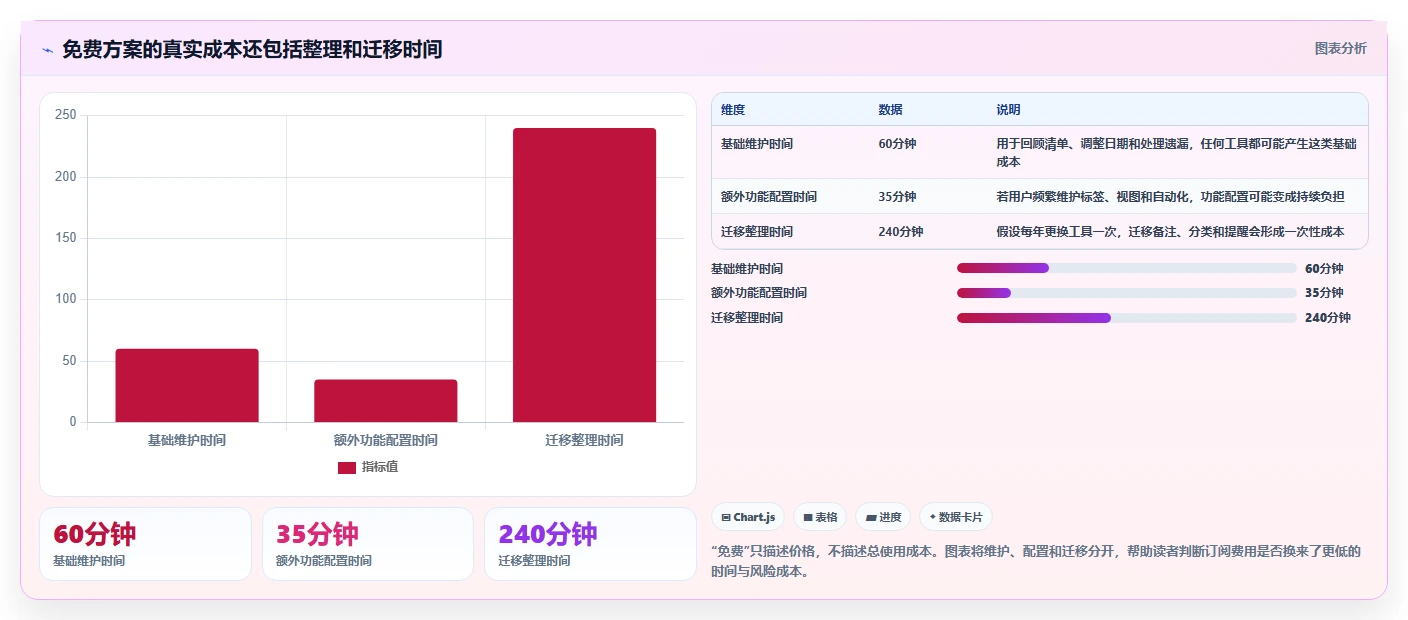Click the 240分钟 data card

590,544
